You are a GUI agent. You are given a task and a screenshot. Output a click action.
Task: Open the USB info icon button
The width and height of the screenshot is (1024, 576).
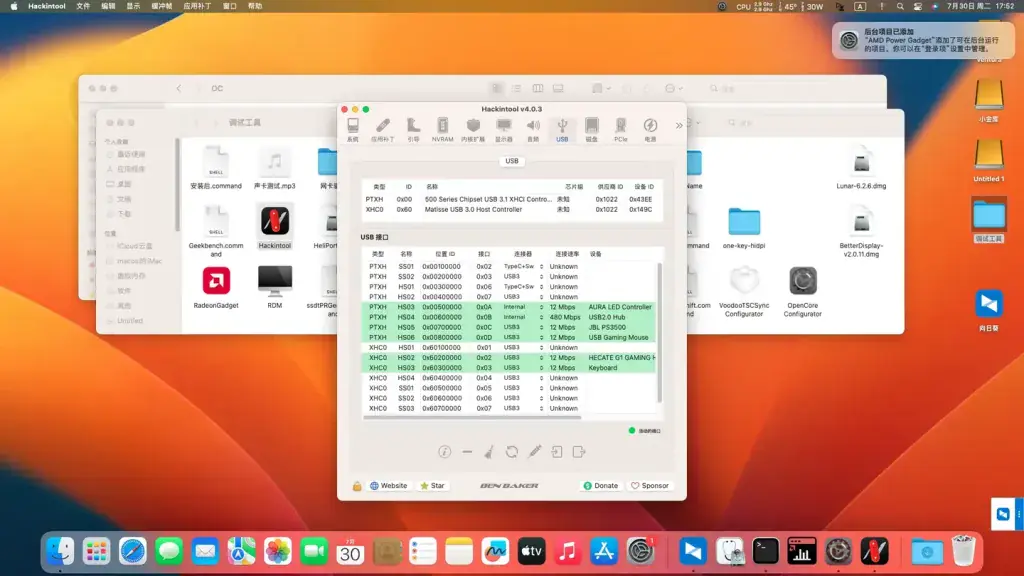(x=445, y=452)
